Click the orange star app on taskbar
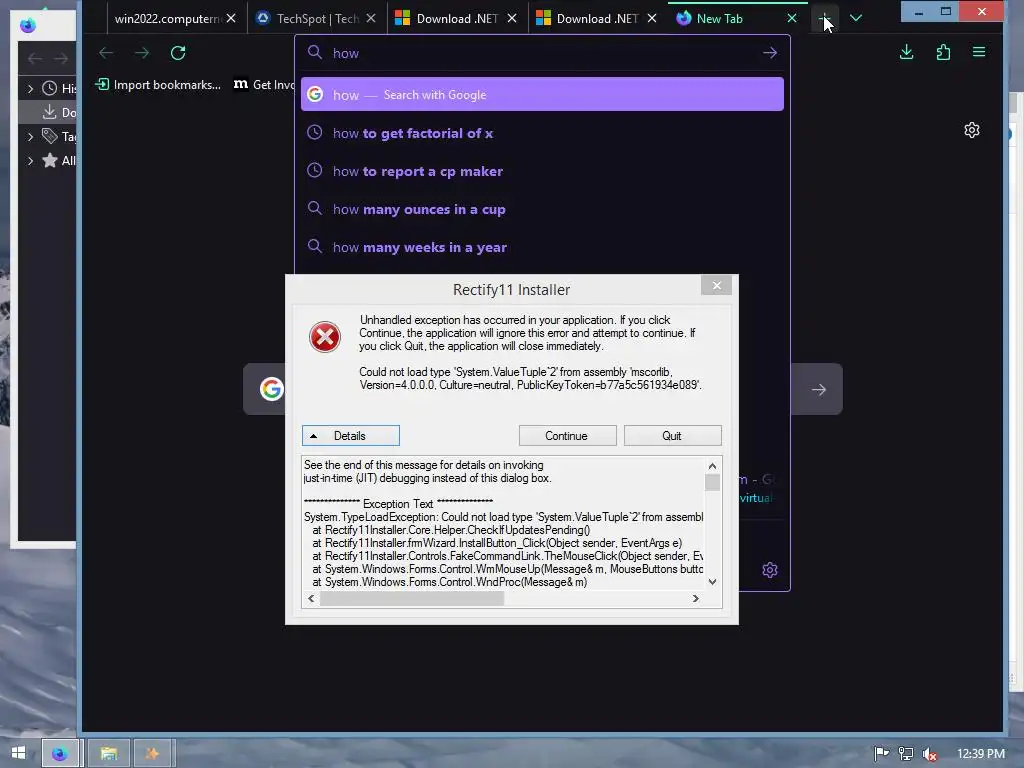 152,753
